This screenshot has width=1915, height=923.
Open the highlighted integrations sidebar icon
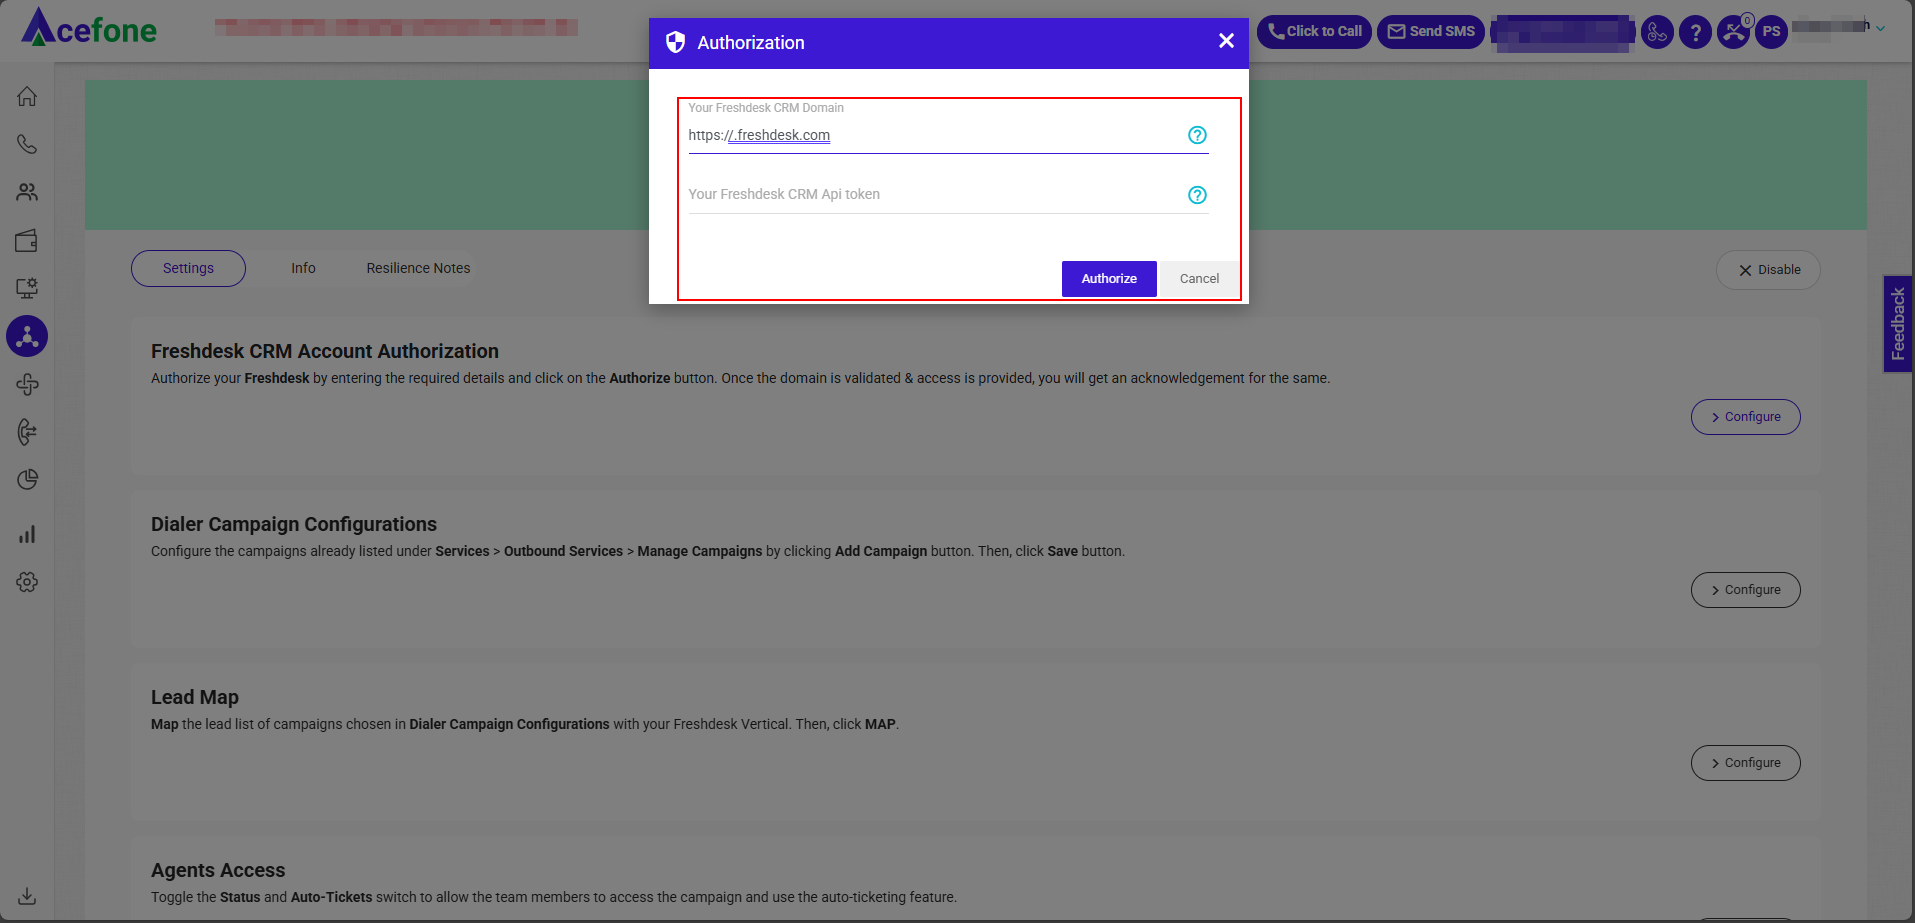pos(27,336)
